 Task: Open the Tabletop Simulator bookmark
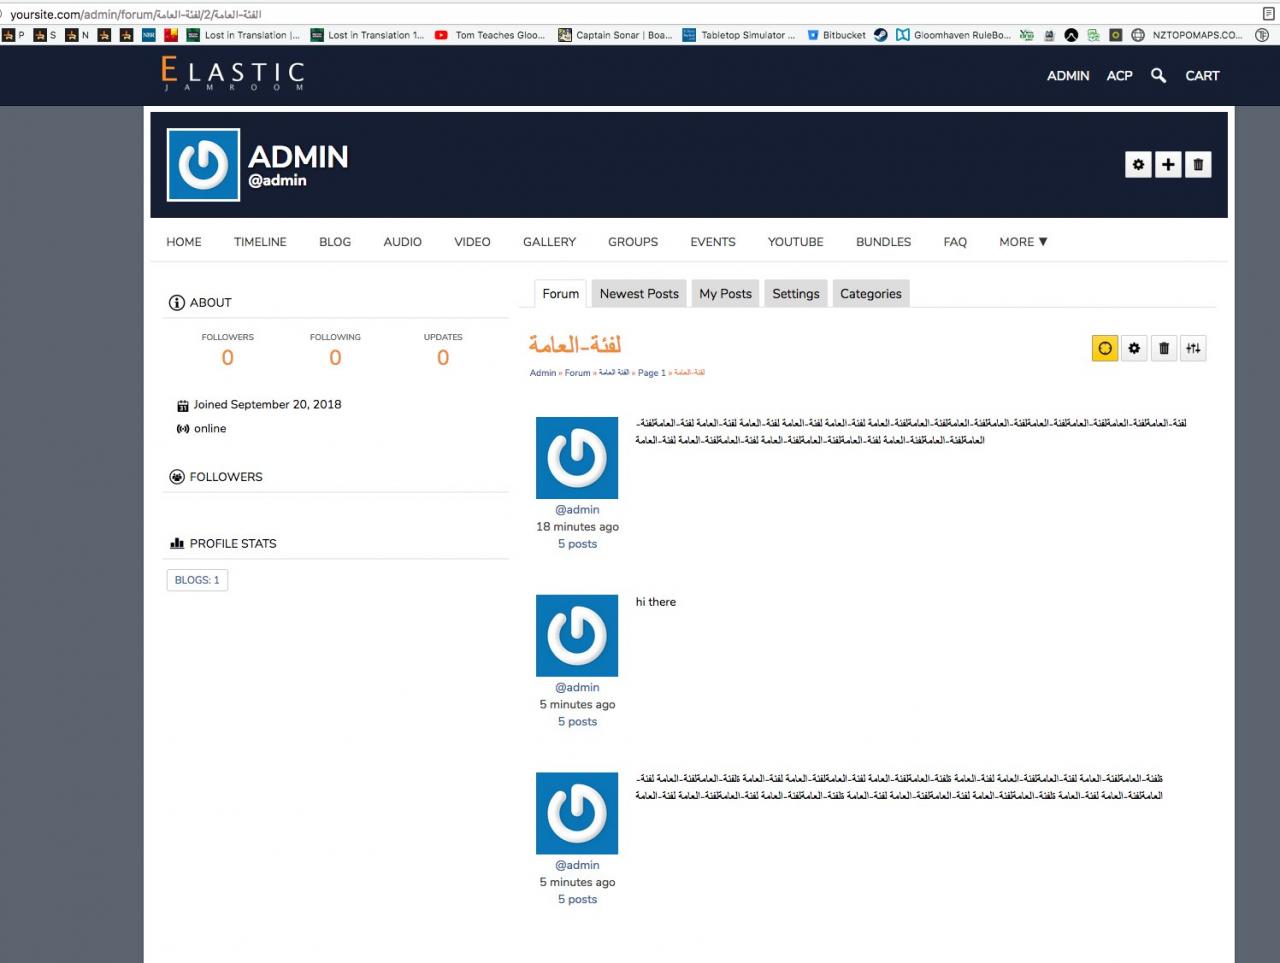click(x=739, y=35)
